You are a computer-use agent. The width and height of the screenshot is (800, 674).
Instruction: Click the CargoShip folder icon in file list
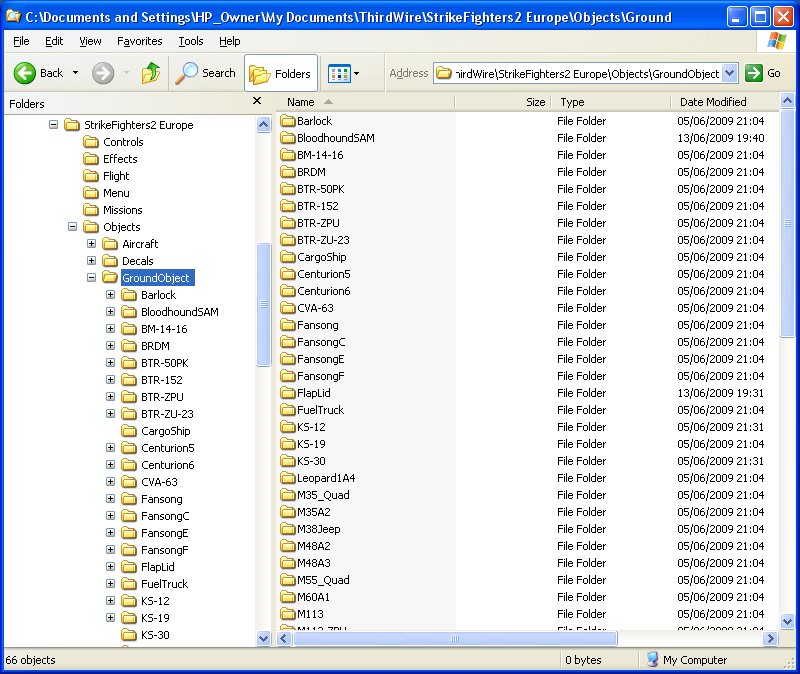coord(288,257)
